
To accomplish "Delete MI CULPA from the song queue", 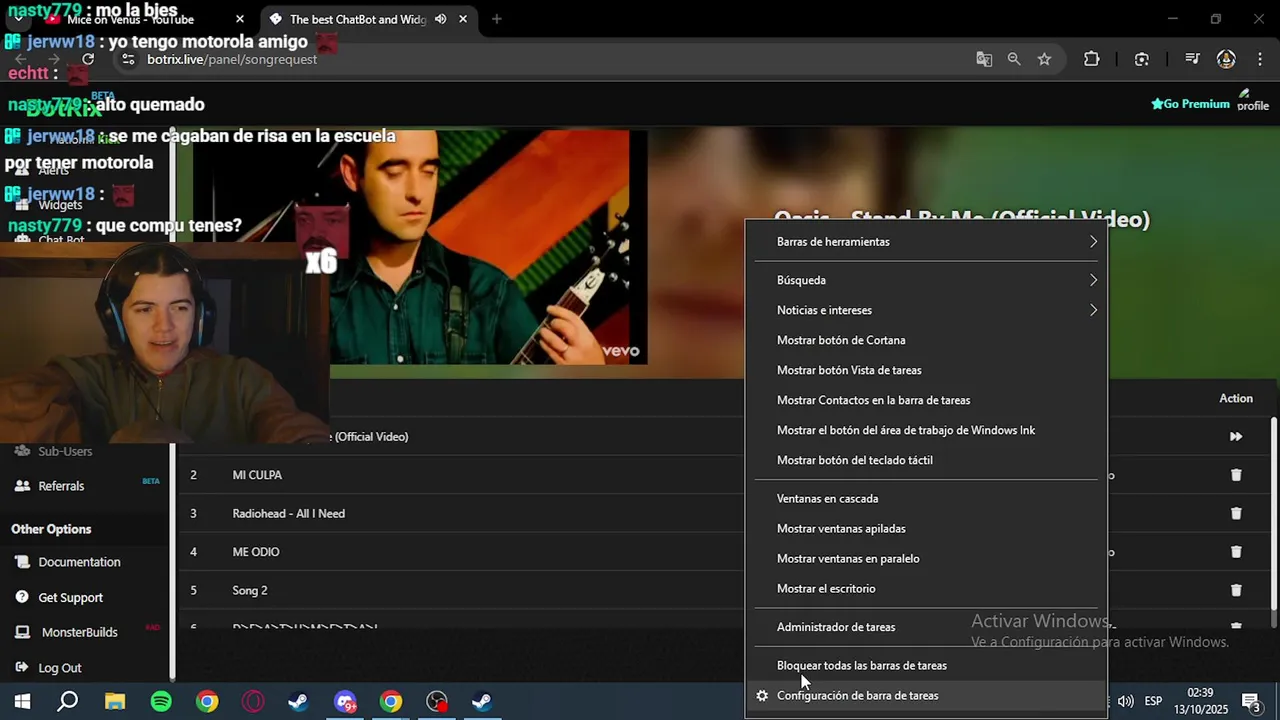I will (1236, 475).
